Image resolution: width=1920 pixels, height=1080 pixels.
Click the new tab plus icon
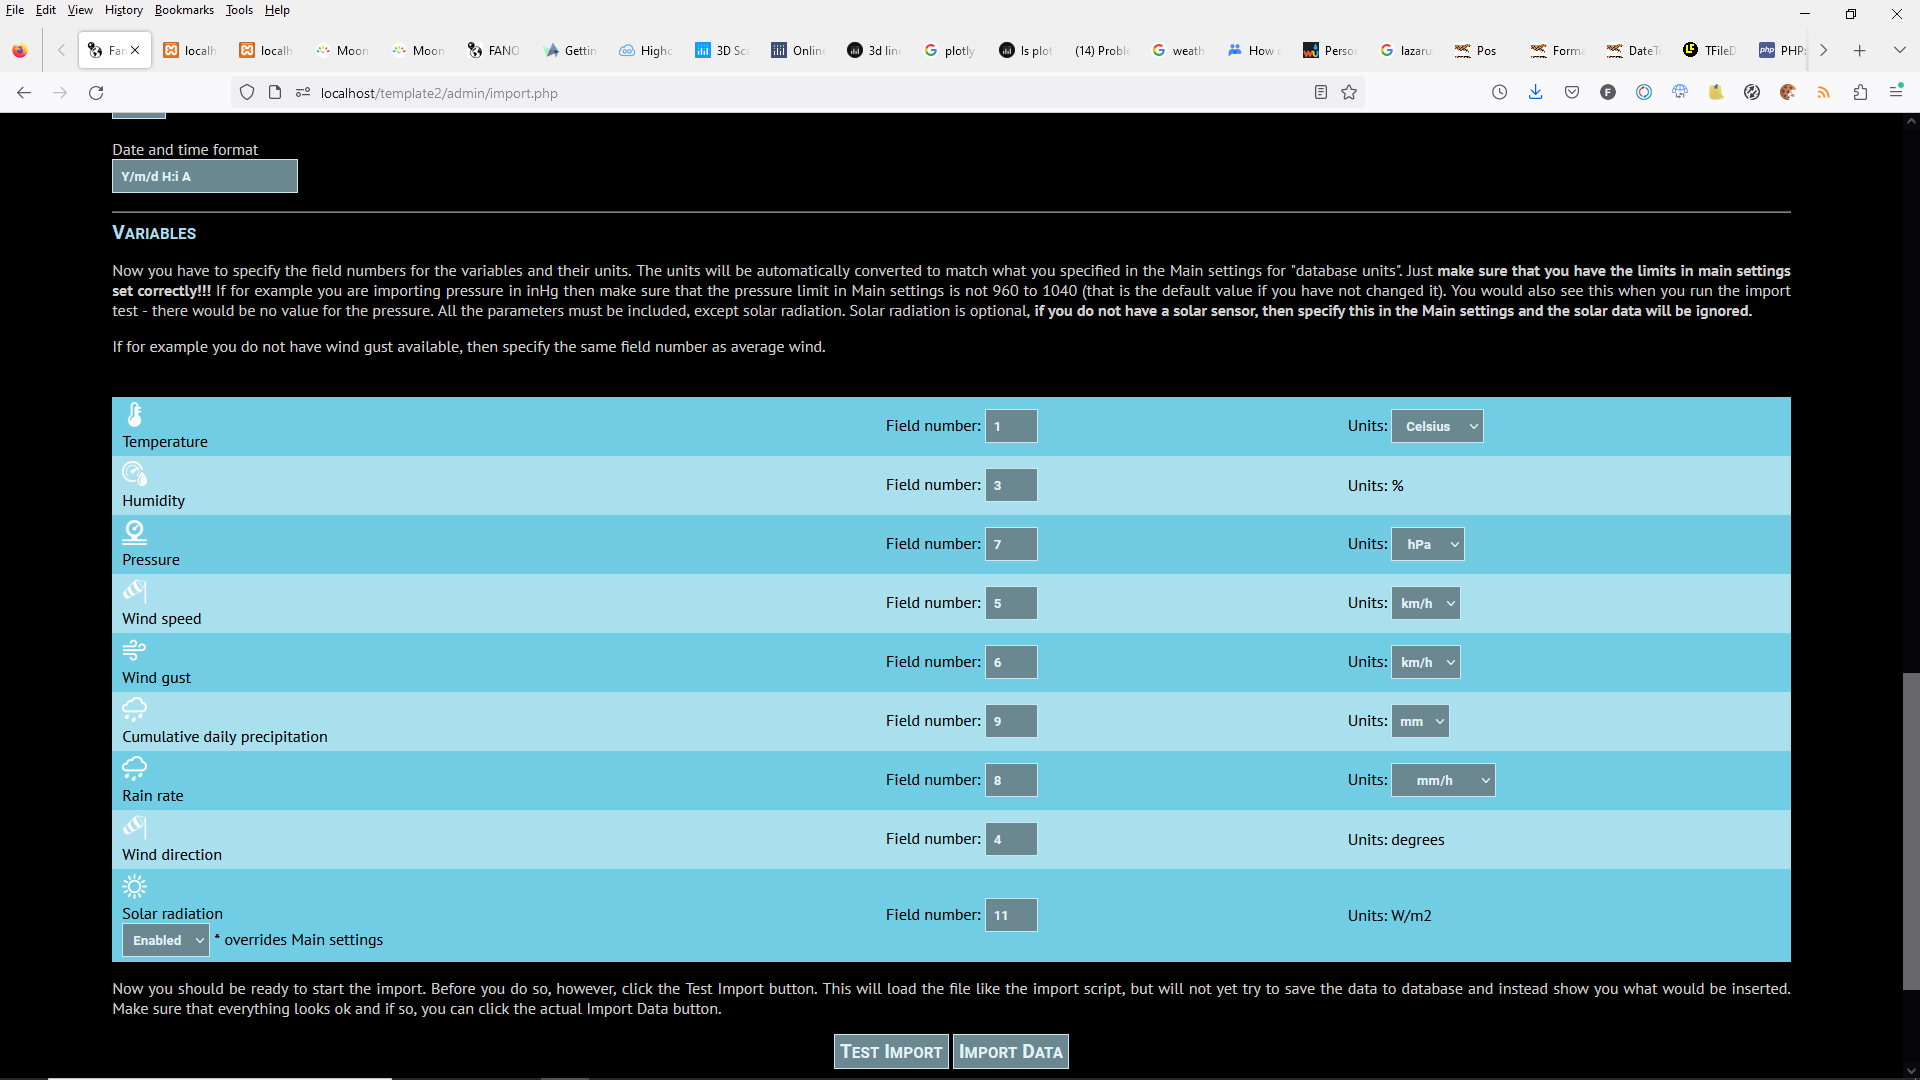coord(1859,50)
